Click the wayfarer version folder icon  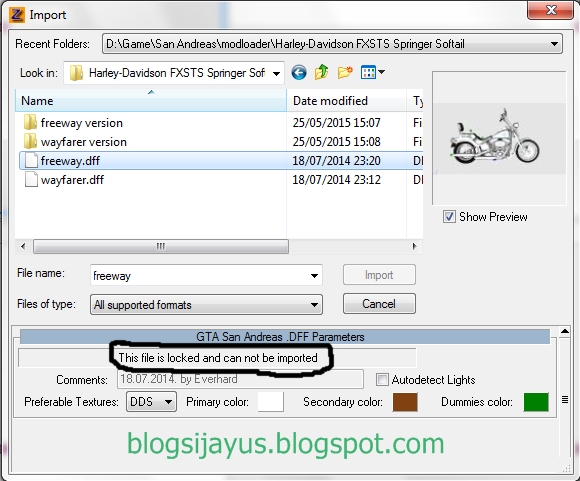30,141
